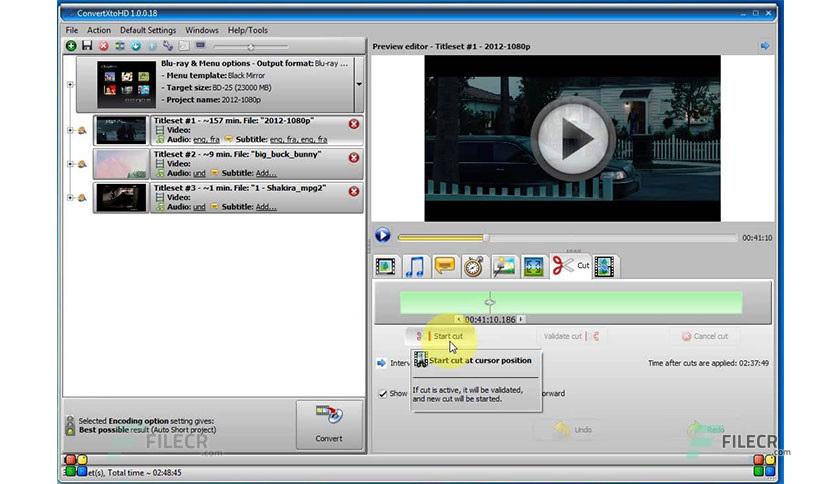This screenshot has height=484, width=836.
Task: Open the image adjustment landscape tab
Action: click(x=503, y=266)
